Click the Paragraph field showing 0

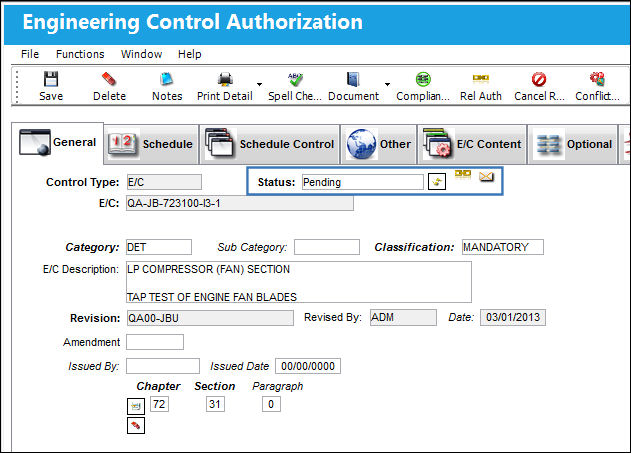point(271,404)
